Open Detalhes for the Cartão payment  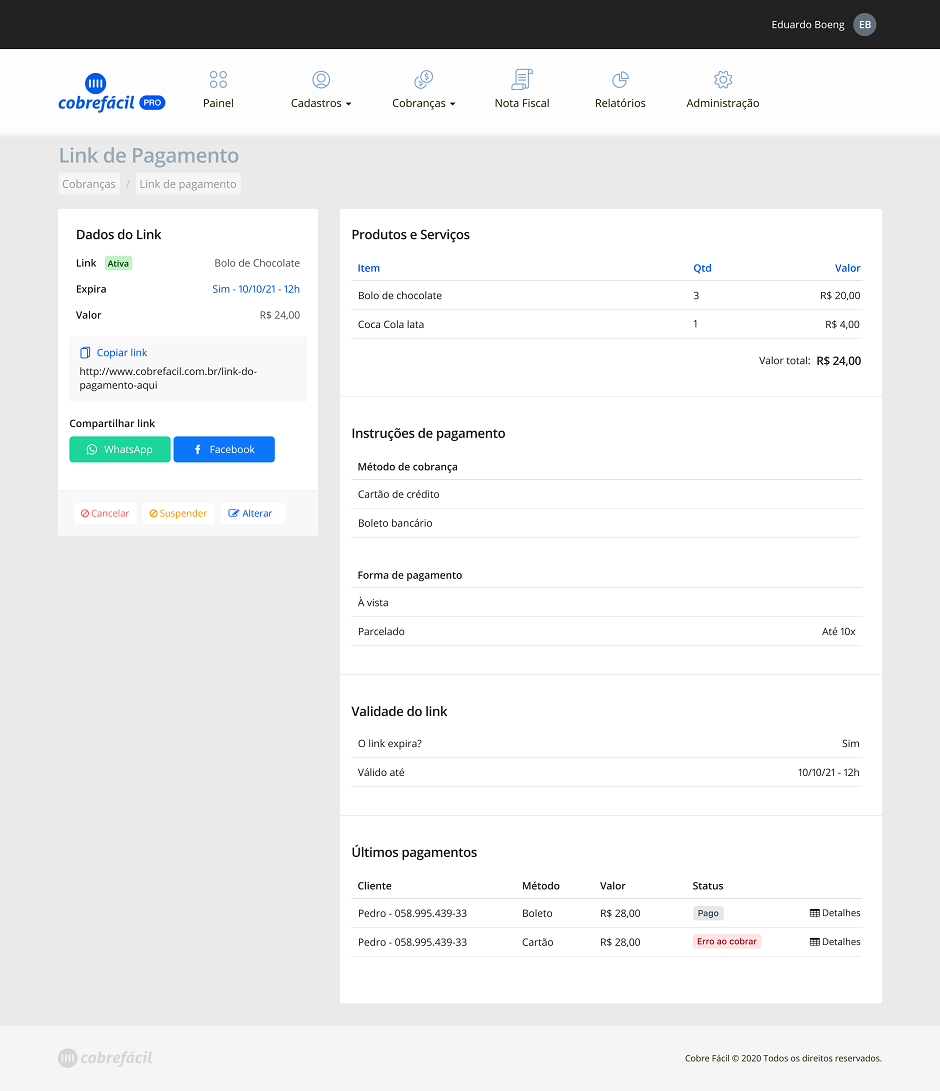(x=835, y=942)
